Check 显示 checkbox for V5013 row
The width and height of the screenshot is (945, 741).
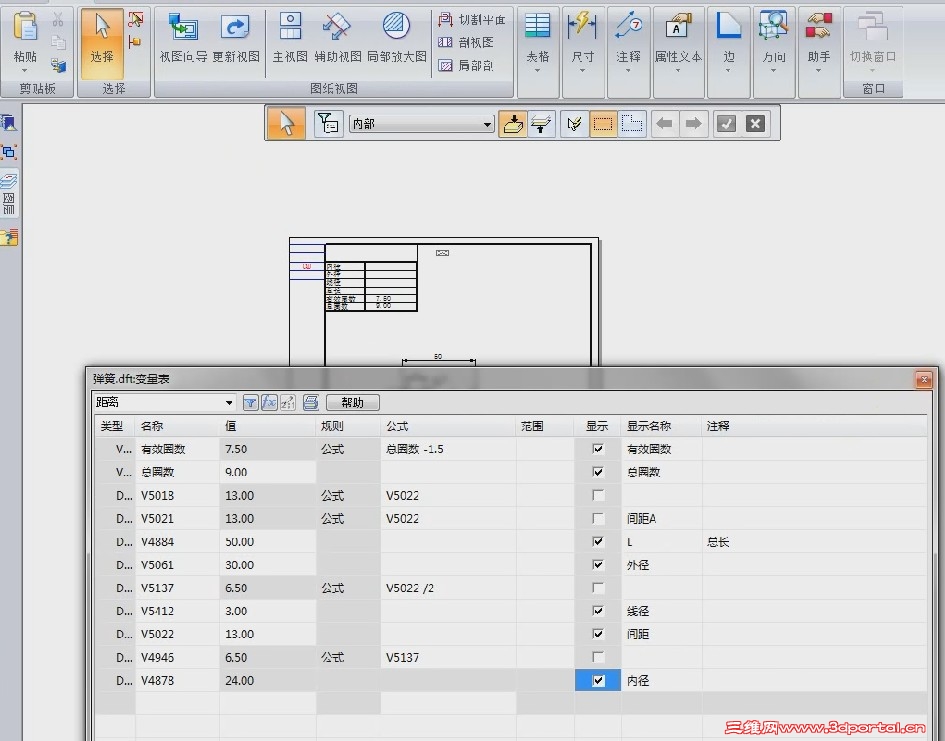pos(598,495)
